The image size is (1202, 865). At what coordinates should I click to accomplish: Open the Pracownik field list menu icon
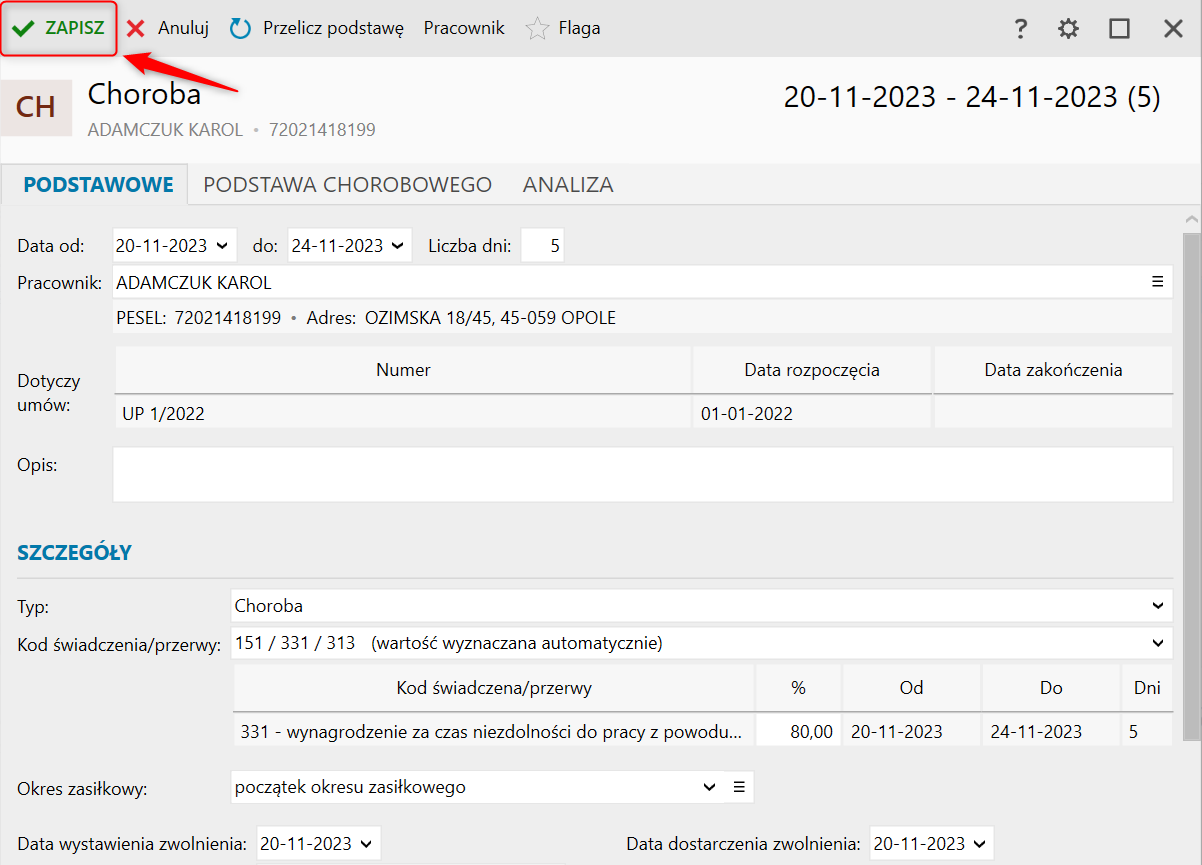pyautogui.click(x=1158, y=282)
